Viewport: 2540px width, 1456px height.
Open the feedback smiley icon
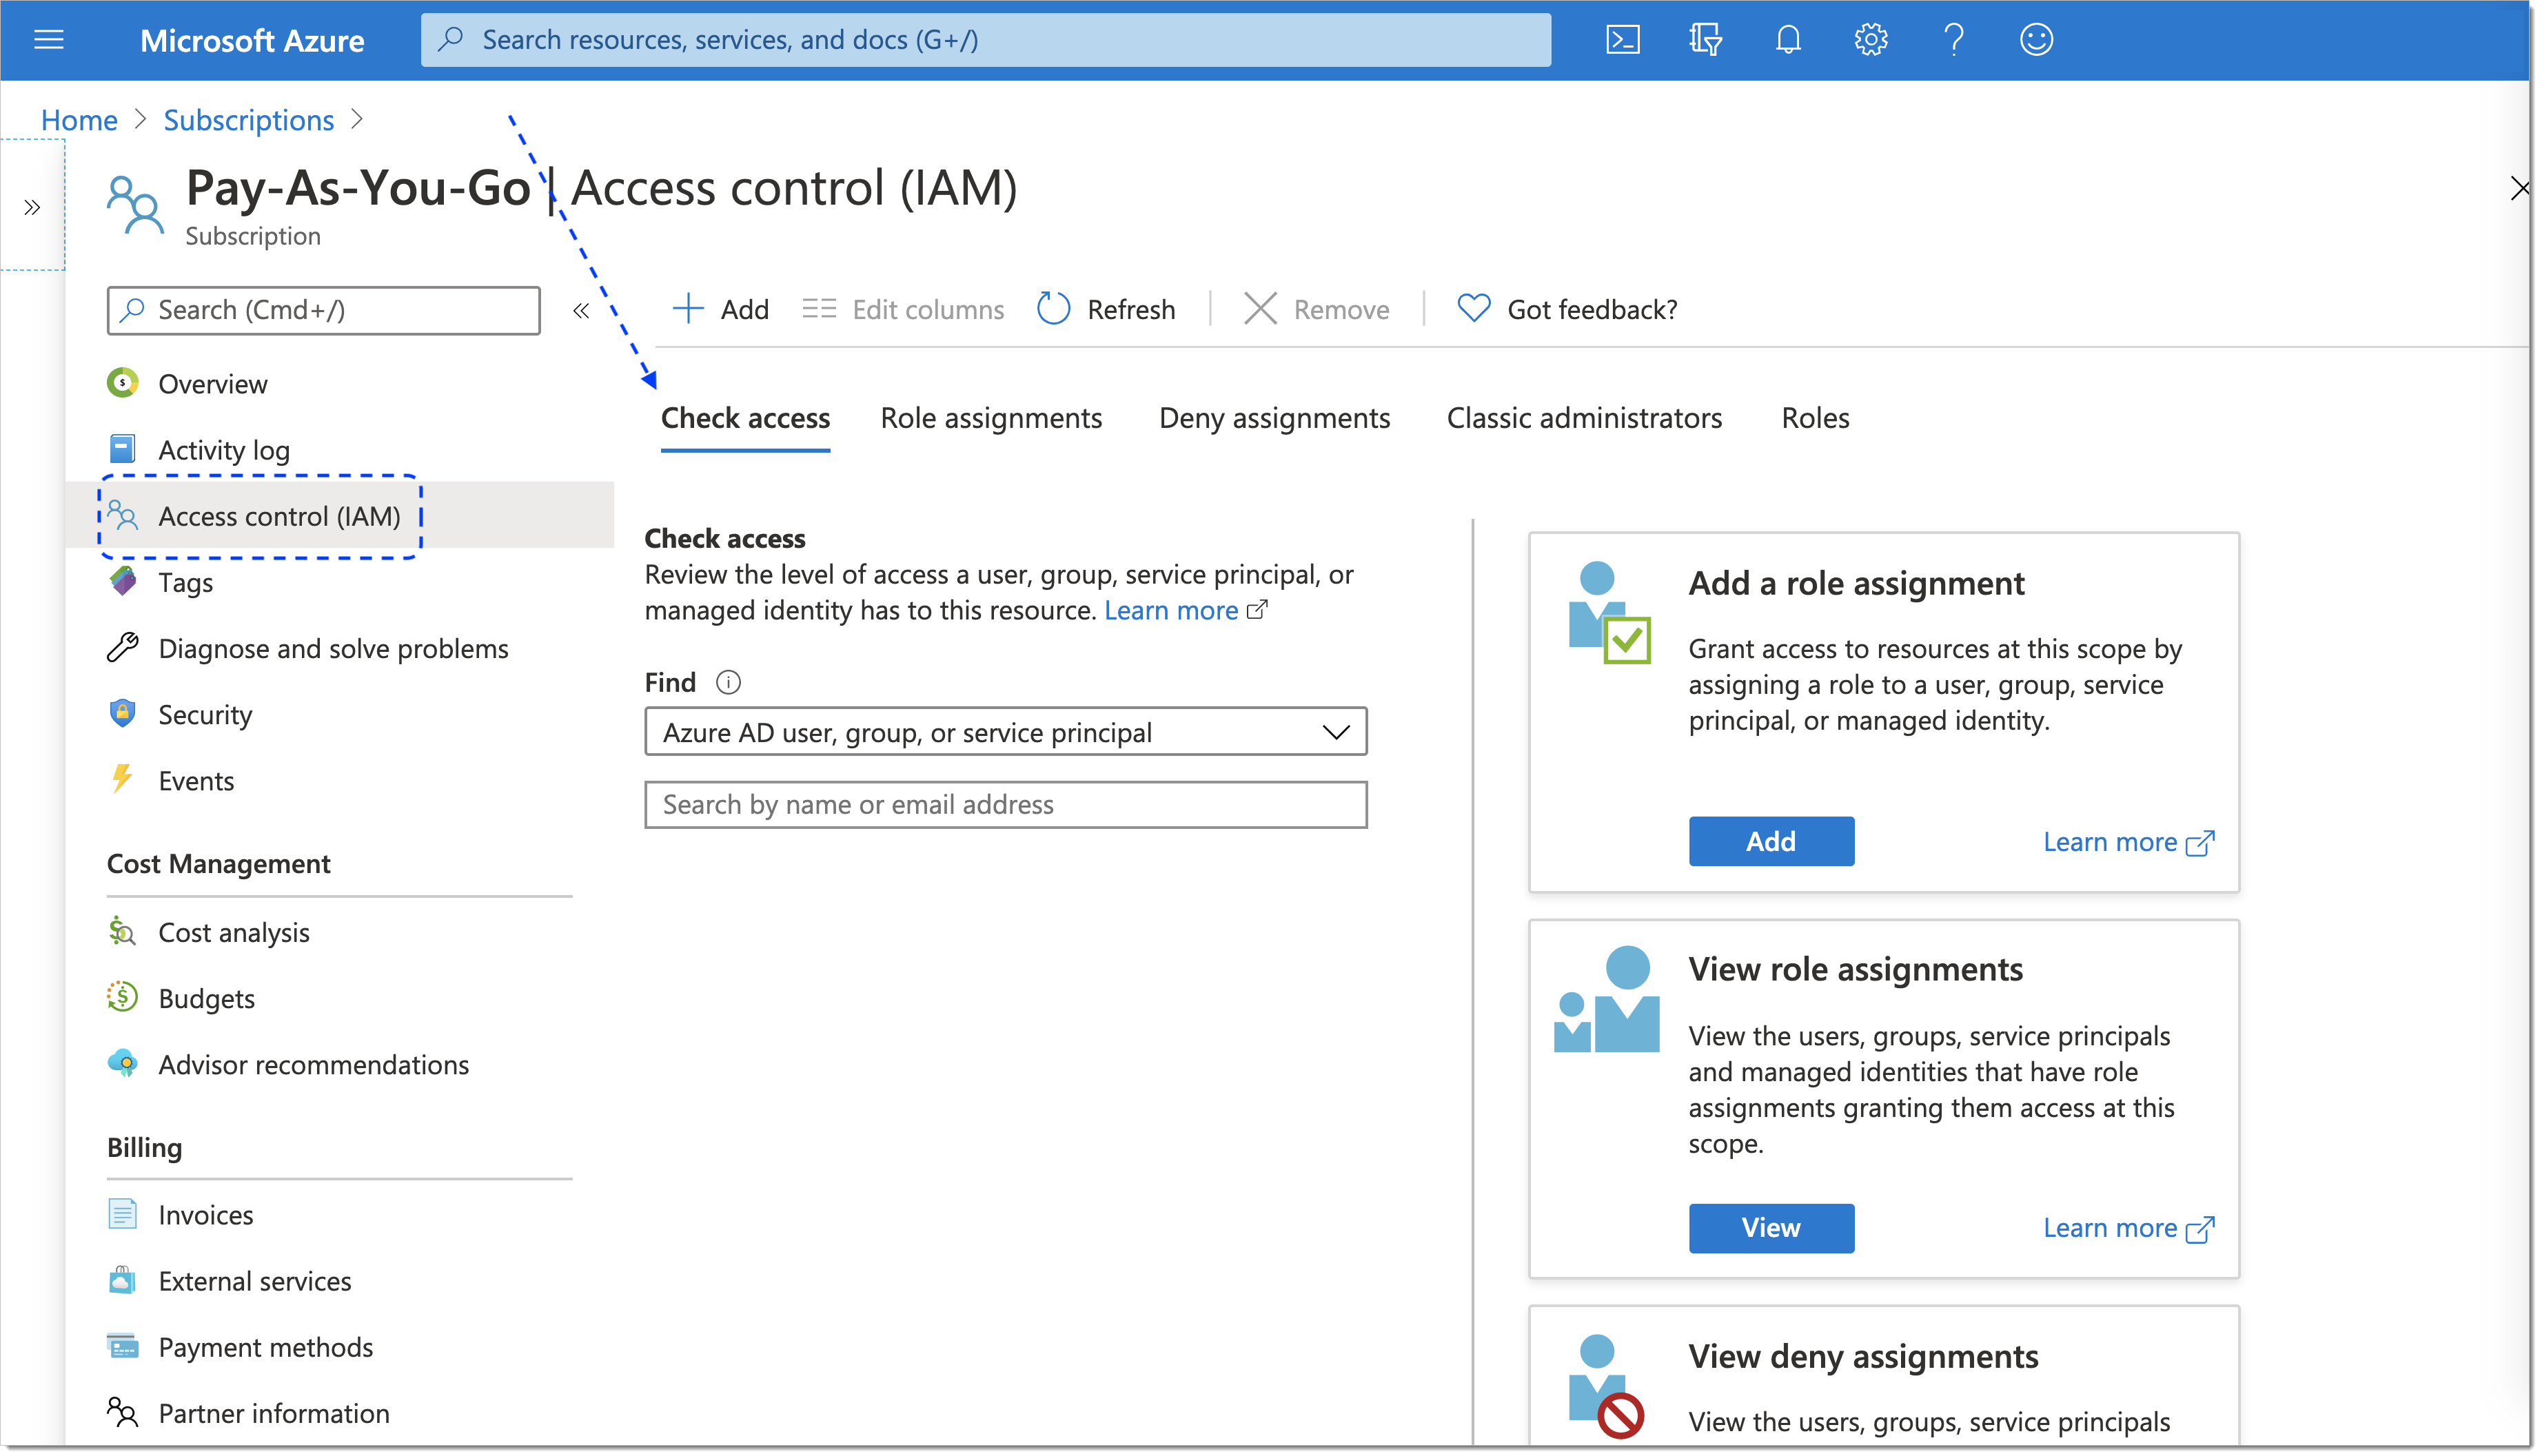[2036, 40]
